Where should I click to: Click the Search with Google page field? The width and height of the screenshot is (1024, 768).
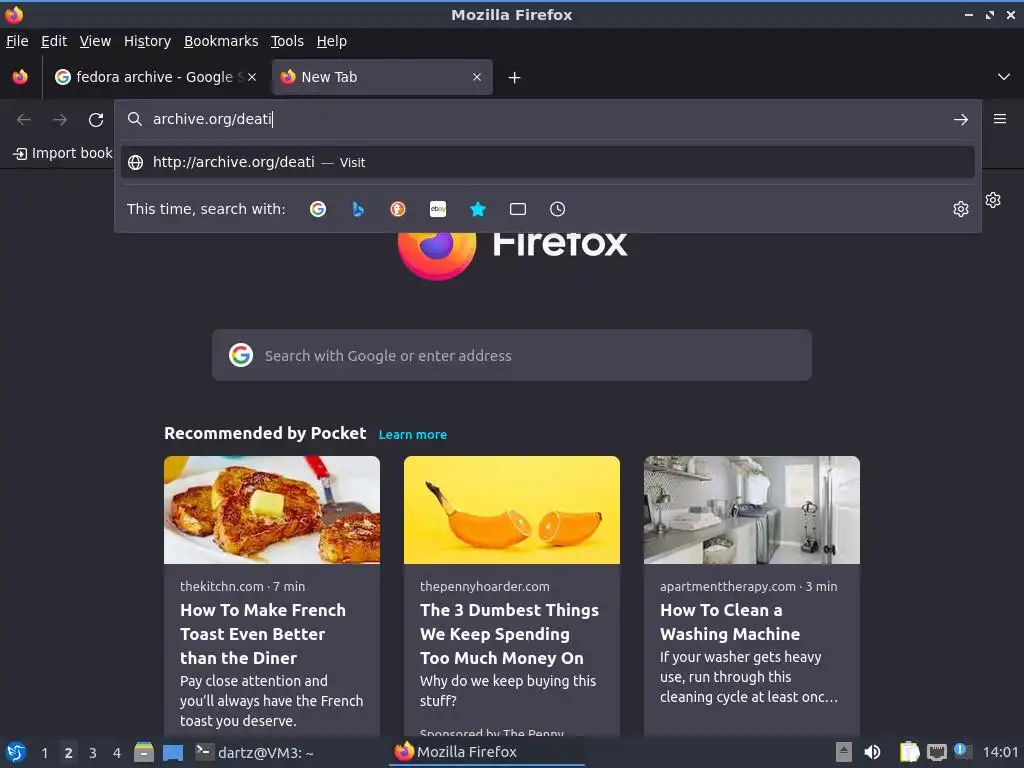click(x=512, y=355)
